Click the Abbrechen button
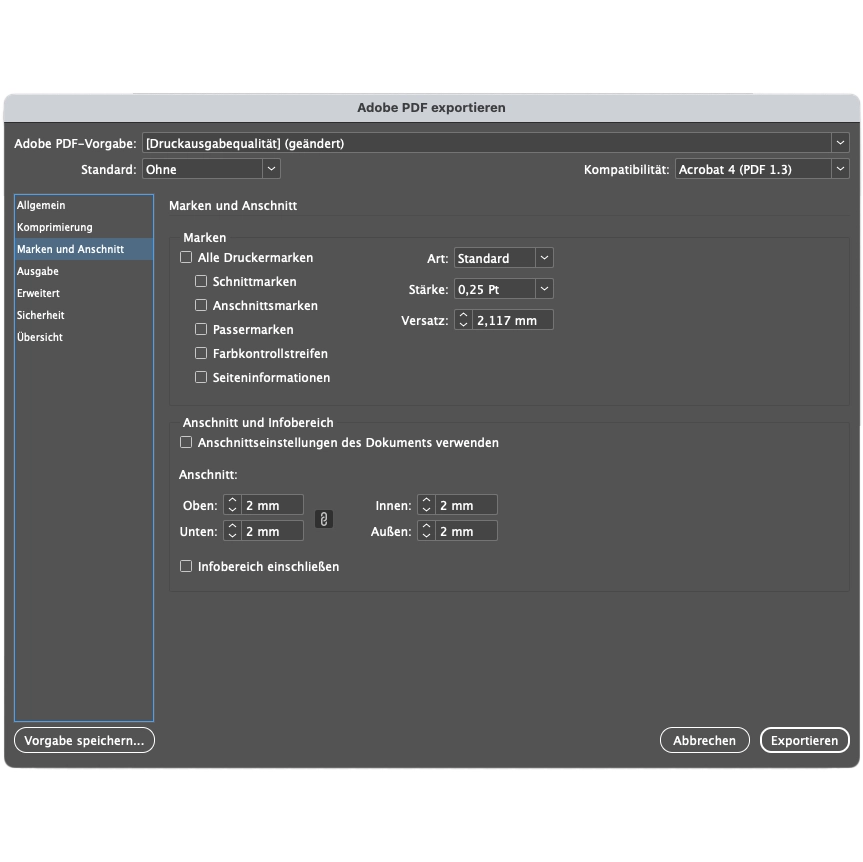The image size is (863, 862). 704,740
